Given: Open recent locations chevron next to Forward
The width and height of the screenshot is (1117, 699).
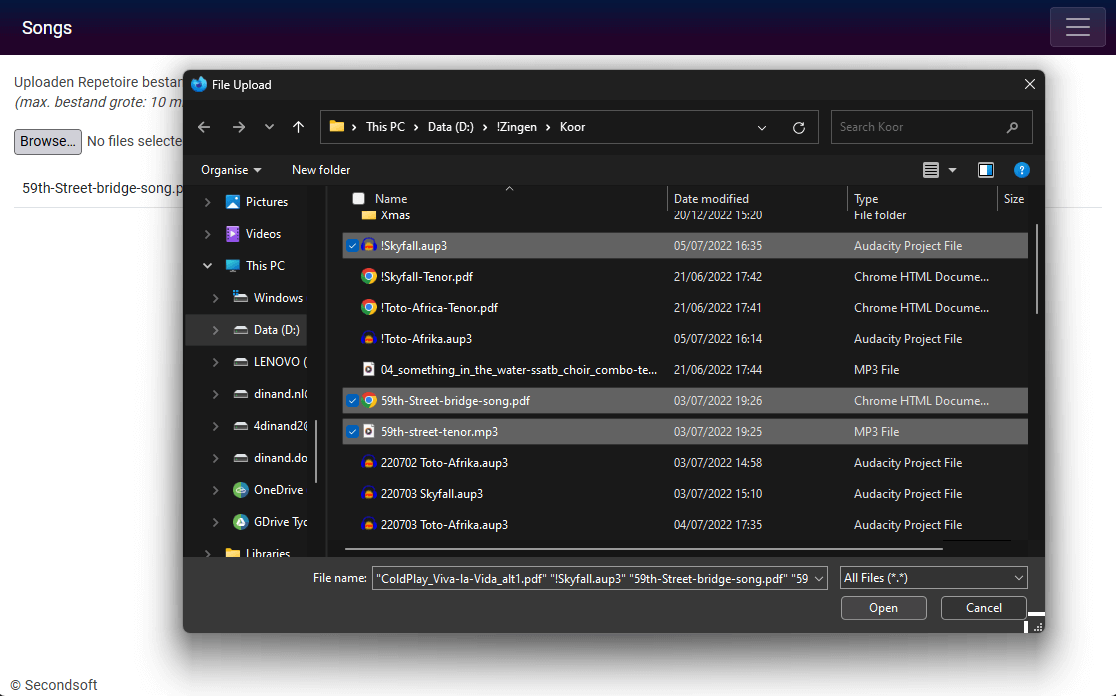Looking at the screenshot, I should 269,127.
